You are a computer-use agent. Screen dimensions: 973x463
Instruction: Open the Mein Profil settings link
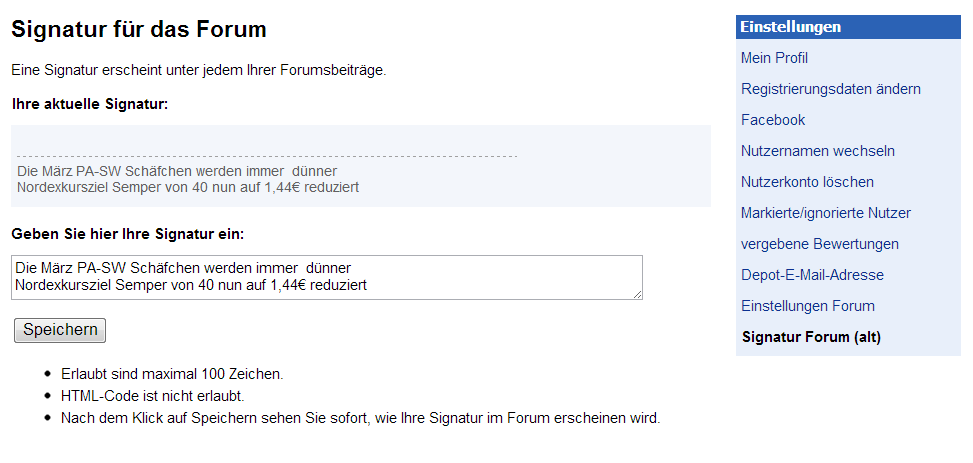[x=774, y=58]
